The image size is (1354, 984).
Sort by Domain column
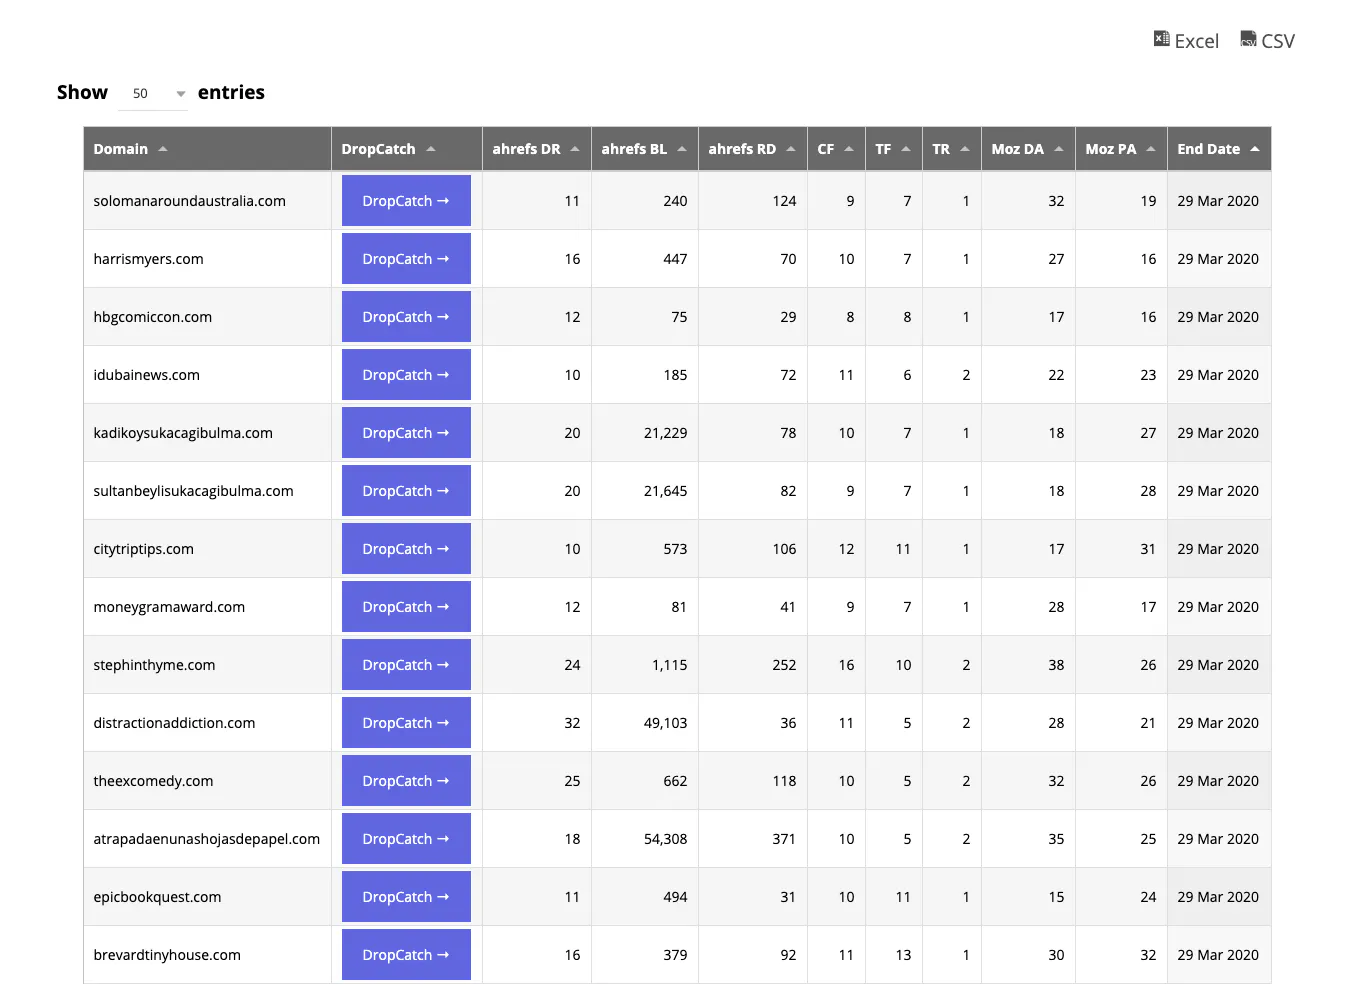tap(207, 149)
